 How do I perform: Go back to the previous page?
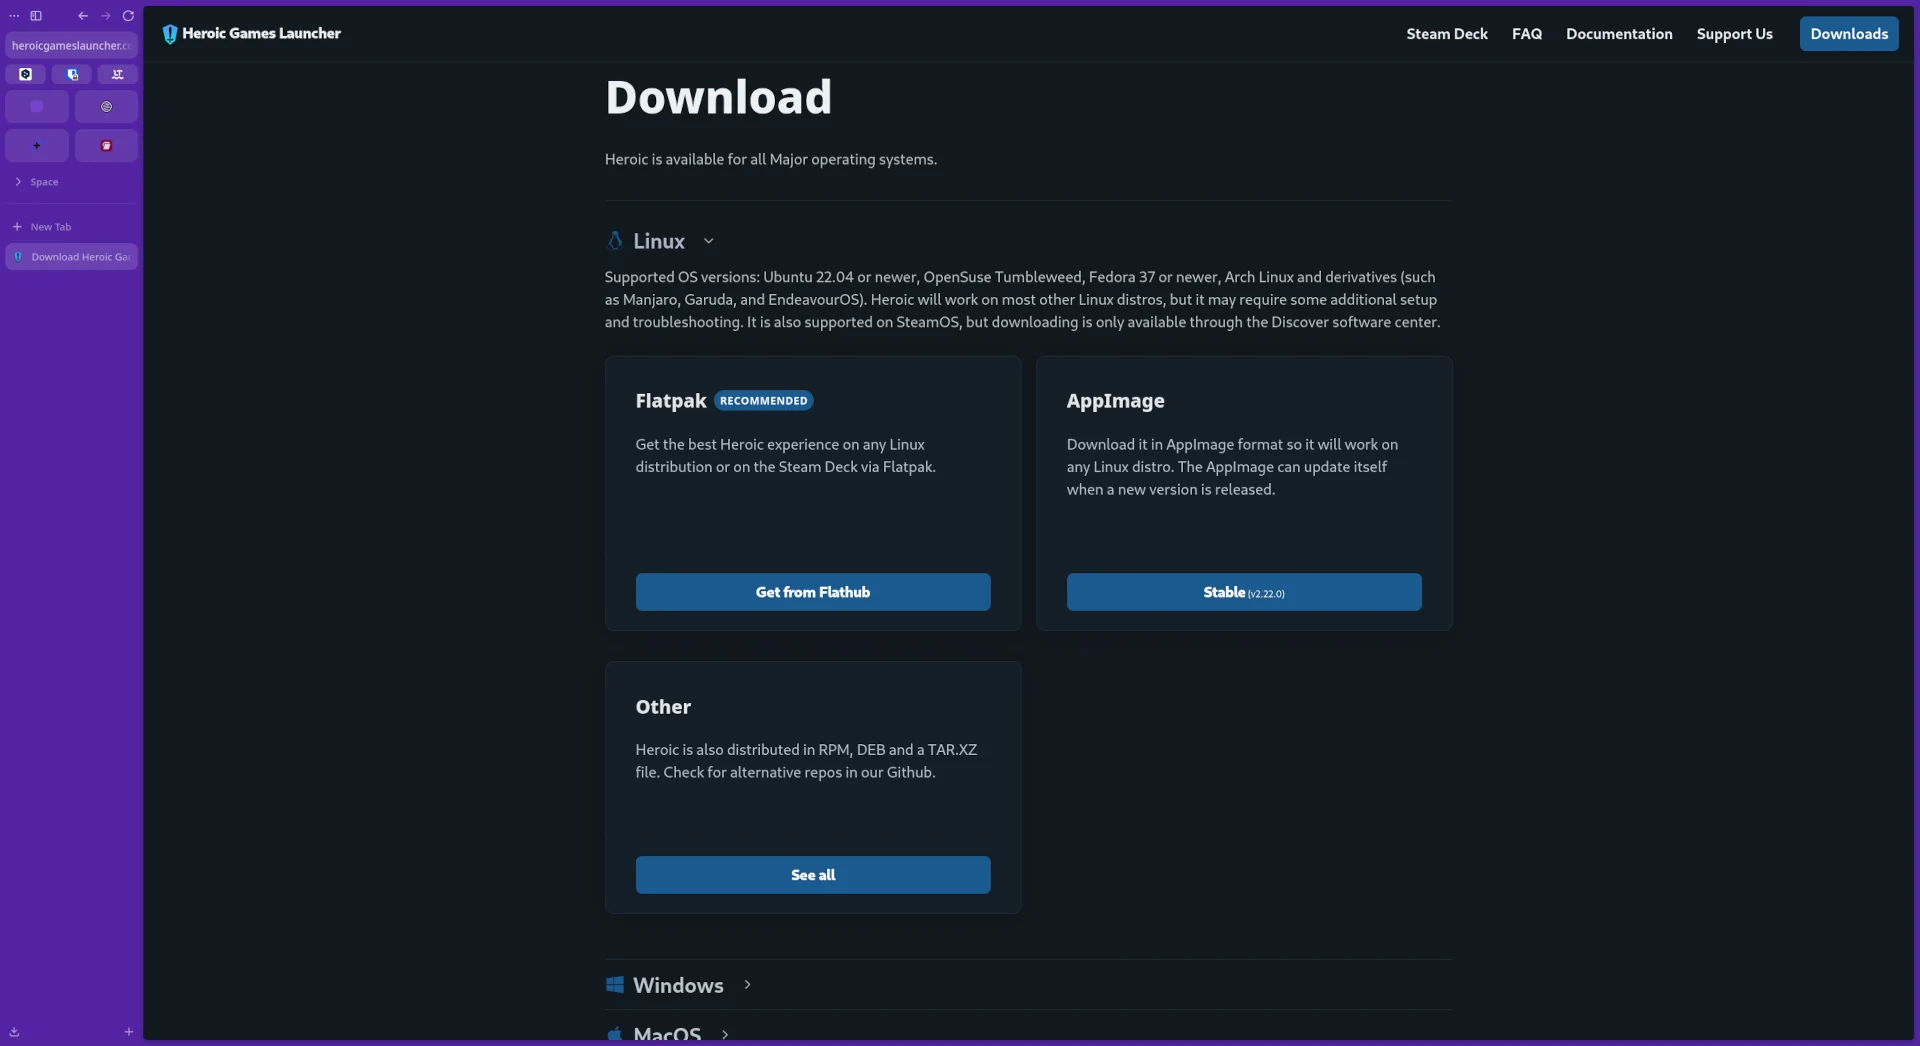coord(83,16)
